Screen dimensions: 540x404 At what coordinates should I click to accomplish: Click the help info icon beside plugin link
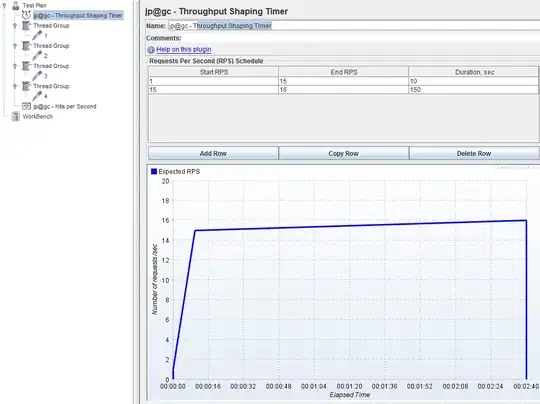pyautogui.click(x=151, y=50)
